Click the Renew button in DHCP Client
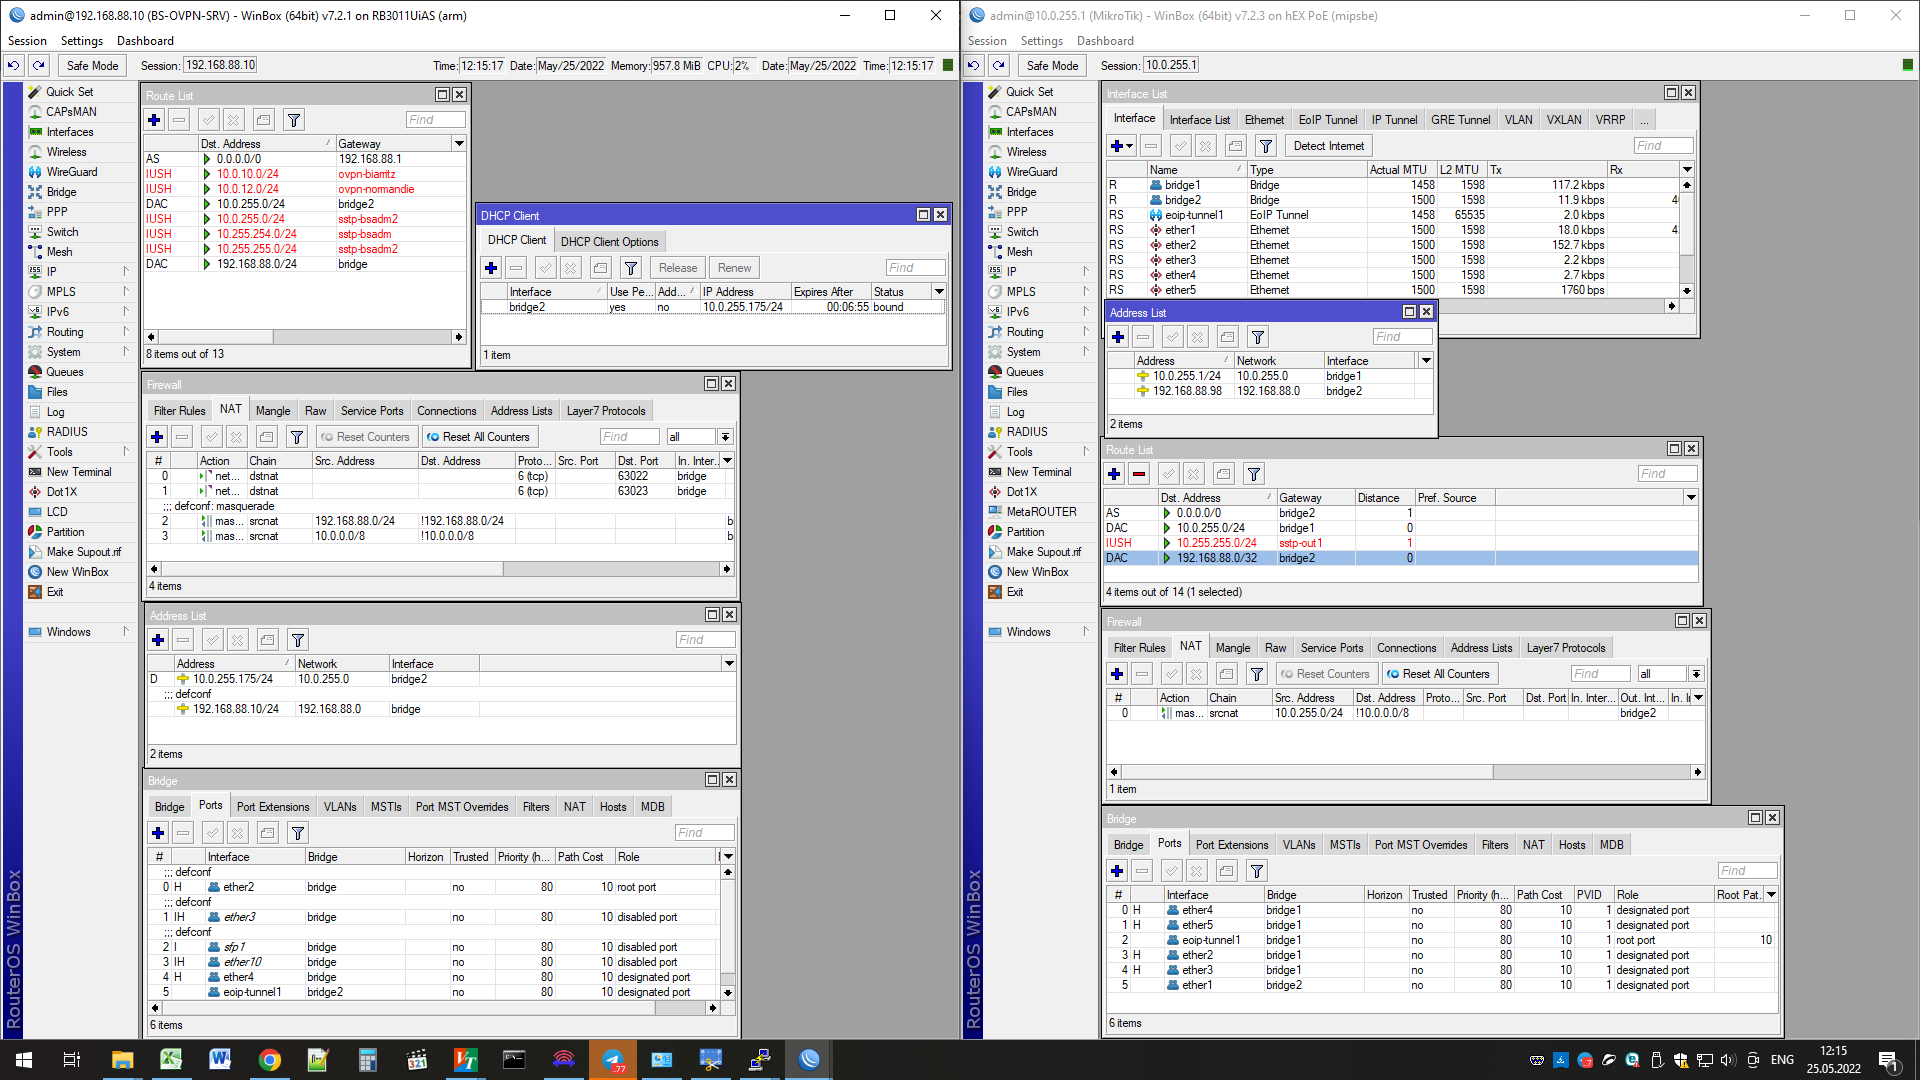Image resolution: width=1920 pixels, height=1080 pixels. tap(734, 268)
